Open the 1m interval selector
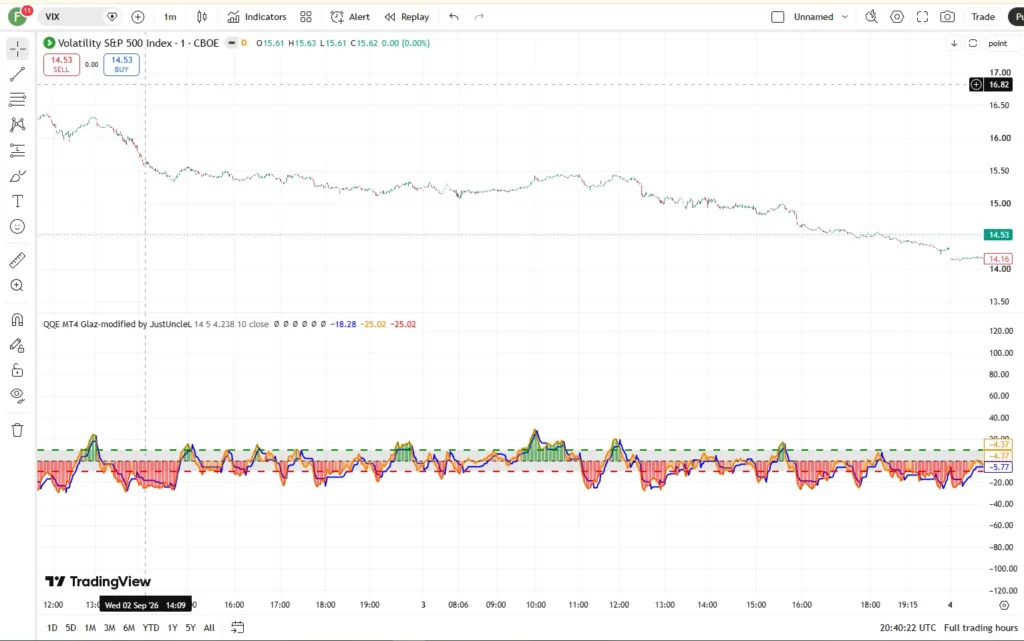The image size is (1024, 641). [170, 17]
